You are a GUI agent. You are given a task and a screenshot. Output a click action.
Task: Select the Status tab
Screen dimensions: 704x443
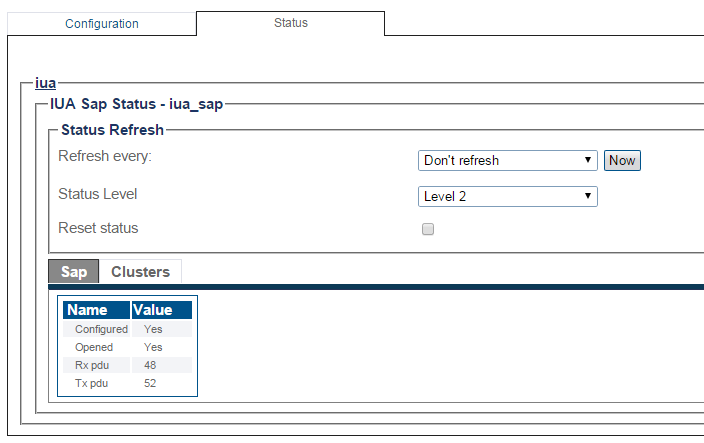point(290,23)
